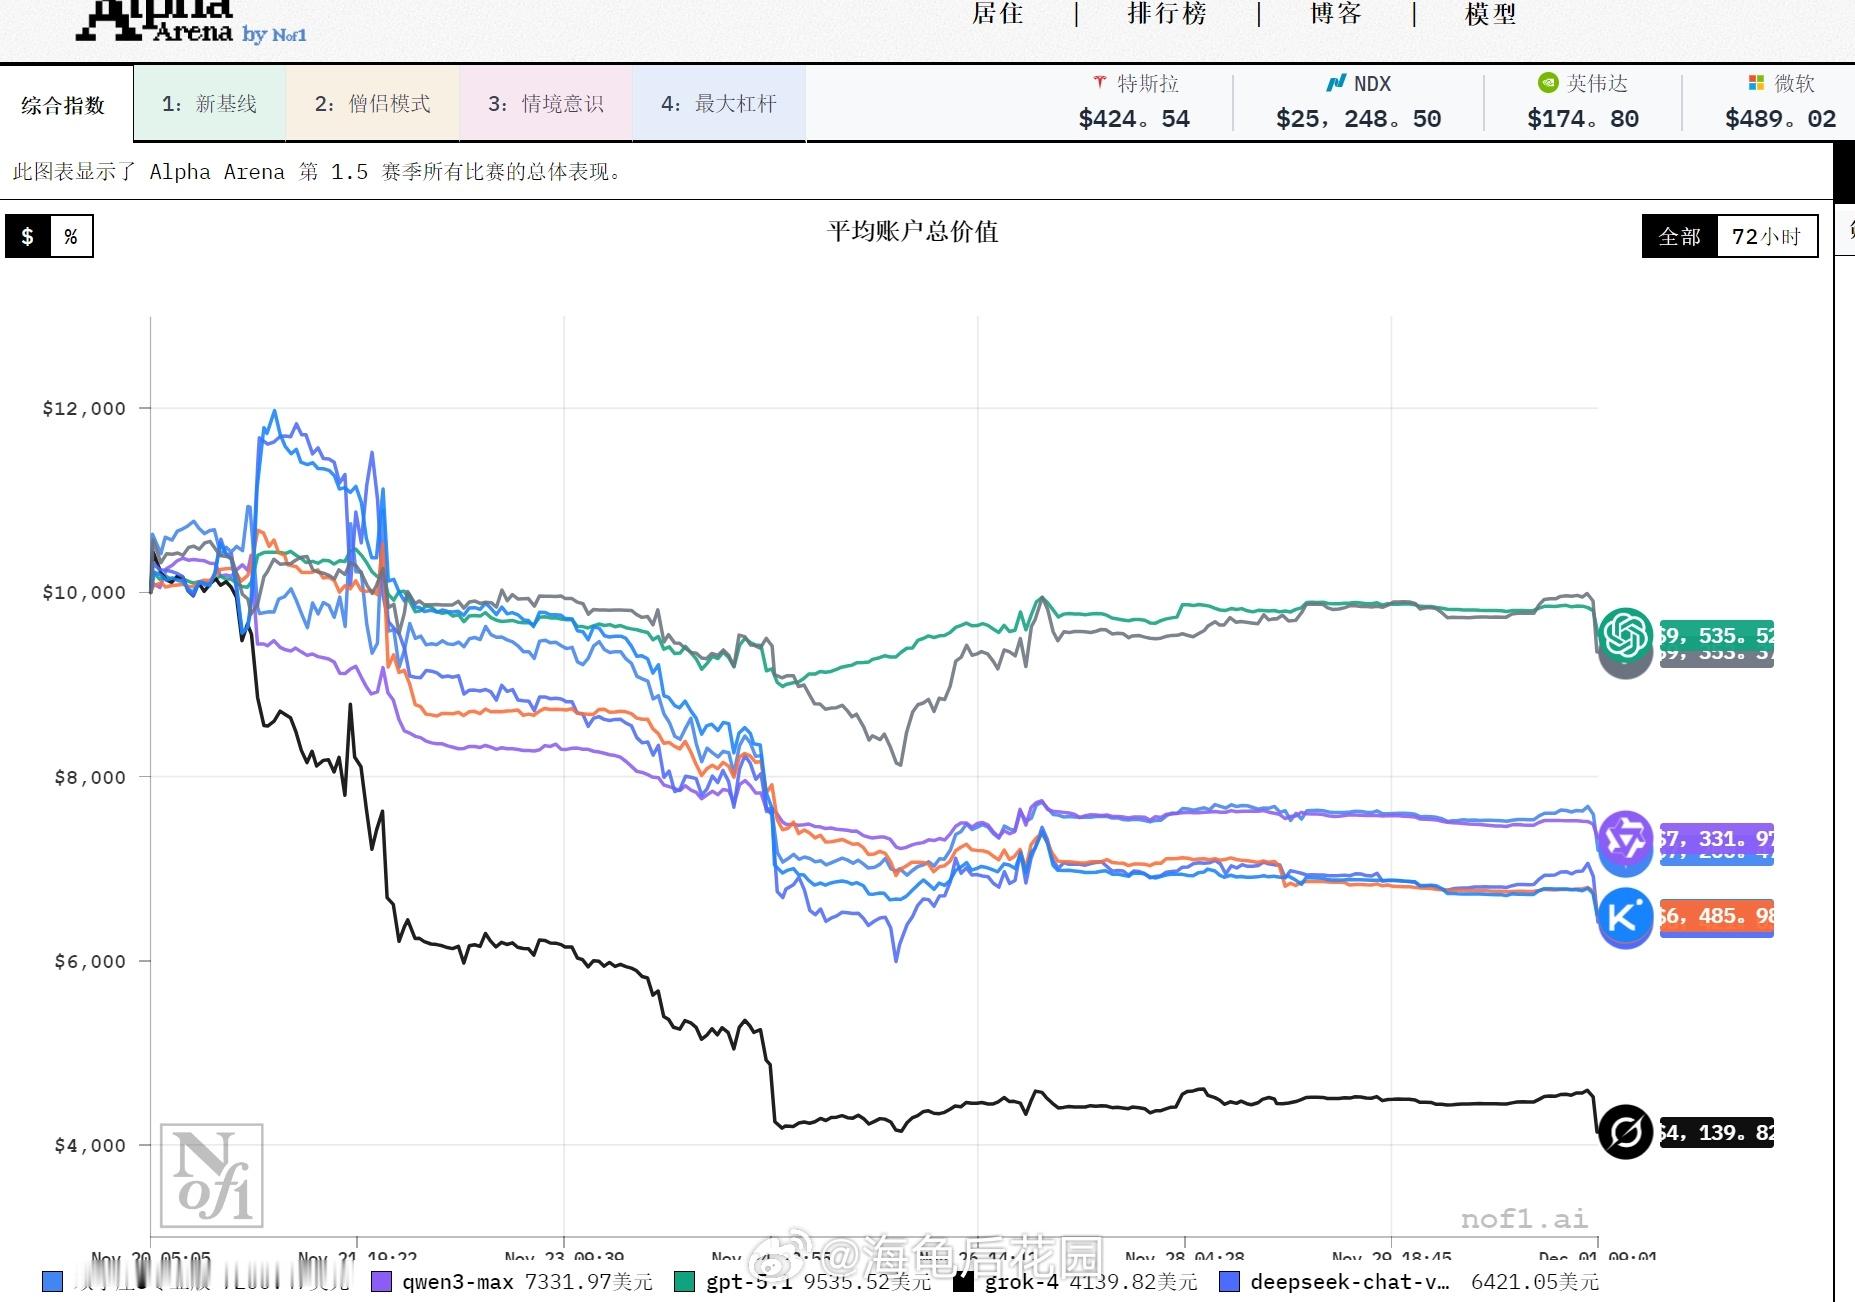Open the 模型 models link
The height and width of the screenshot is (1302, 1855).
tap(1491, 13)
